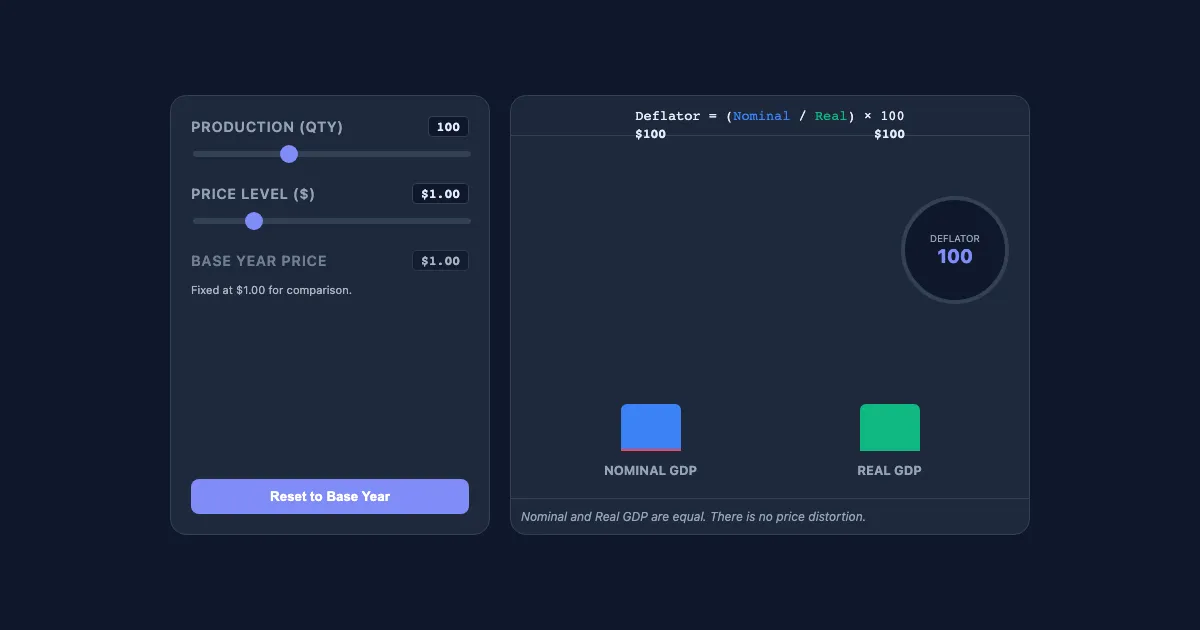
Task: Click 'Fixed at $1.00 for comparison.' note
Action: tap(272, 290)
